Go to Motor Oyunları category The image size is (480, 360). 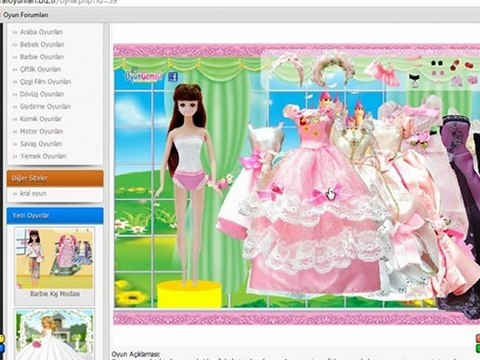click(41, 131)
